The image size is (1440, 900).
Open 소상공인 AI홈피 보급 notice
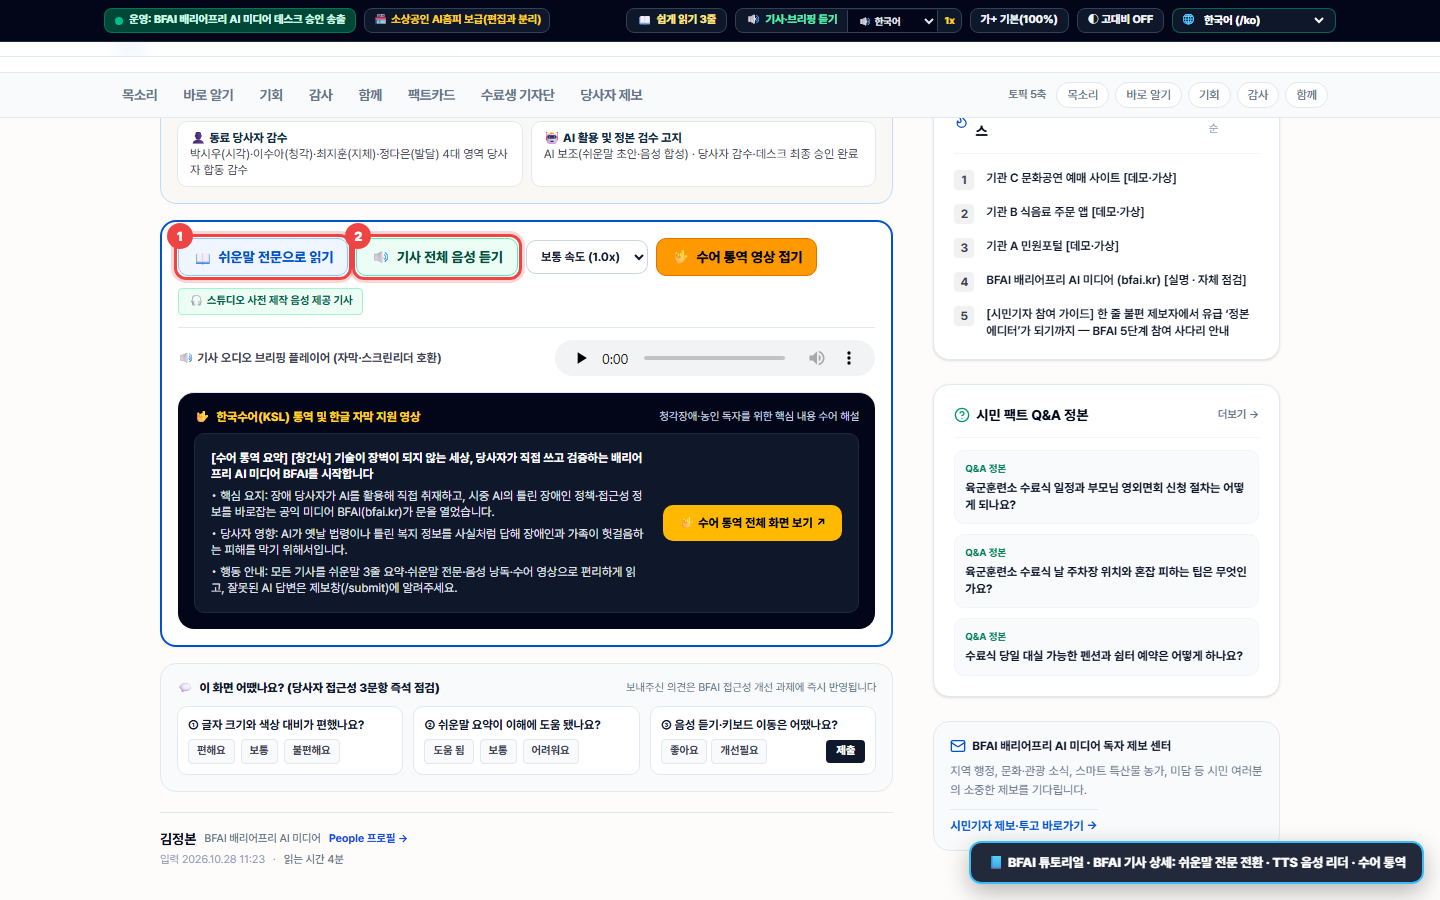pyautogui.click(x=457, y=20)
